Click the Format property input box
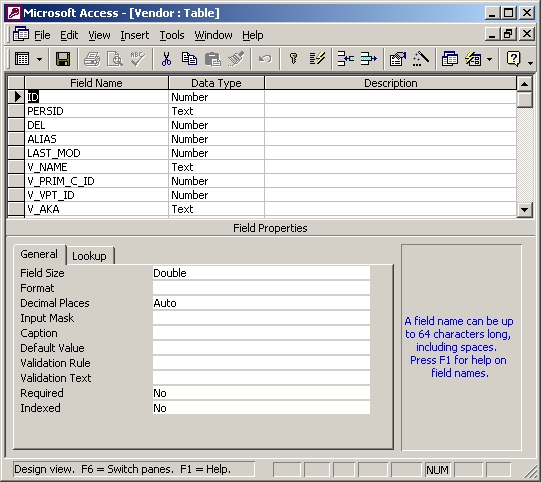The height and width of the screenshot is (482, 541). (x=261, y=288)
